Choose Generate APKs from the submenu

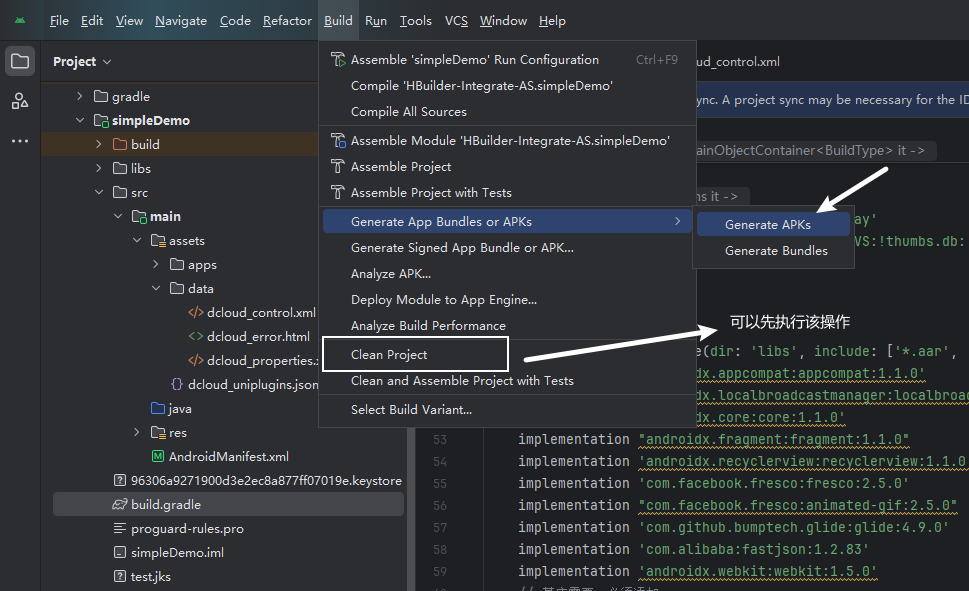pos(767,225)
